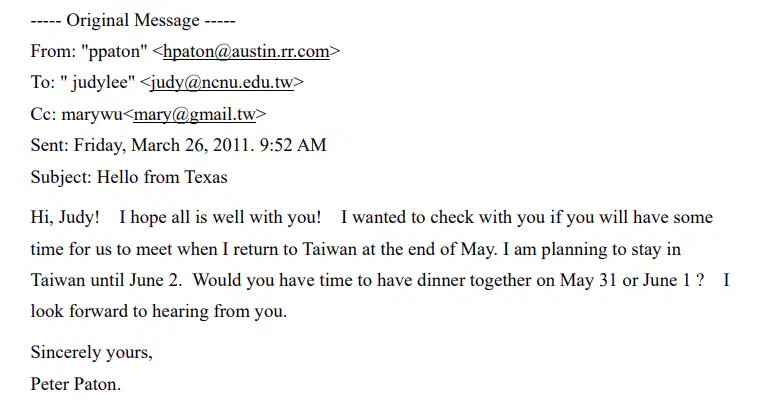Open the mary@gmail.tw email link
The width and height of the screenshot is (759, 407).
[195, 114]
